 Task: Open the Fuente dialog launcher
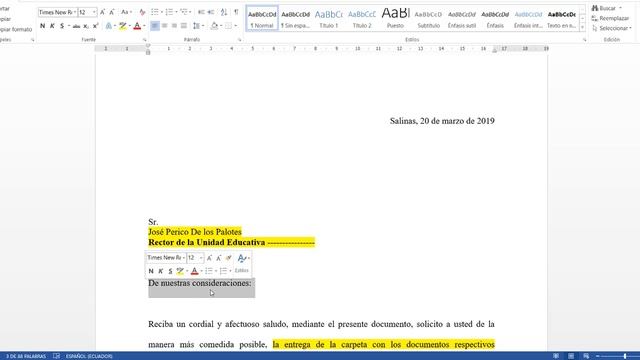pyautogui.click(x=144, y=40)
